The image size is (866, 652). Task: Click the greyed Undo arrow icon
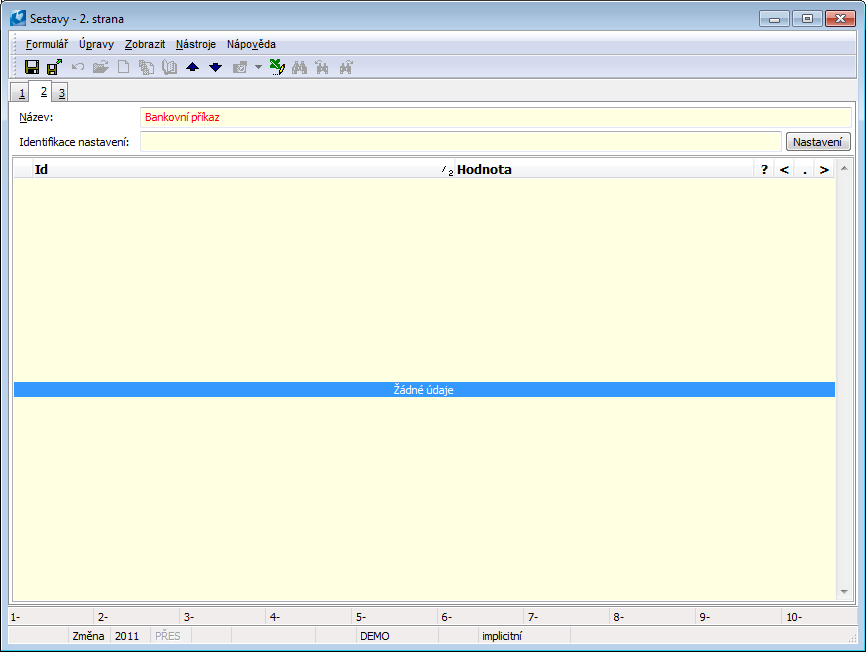[78, 67]
